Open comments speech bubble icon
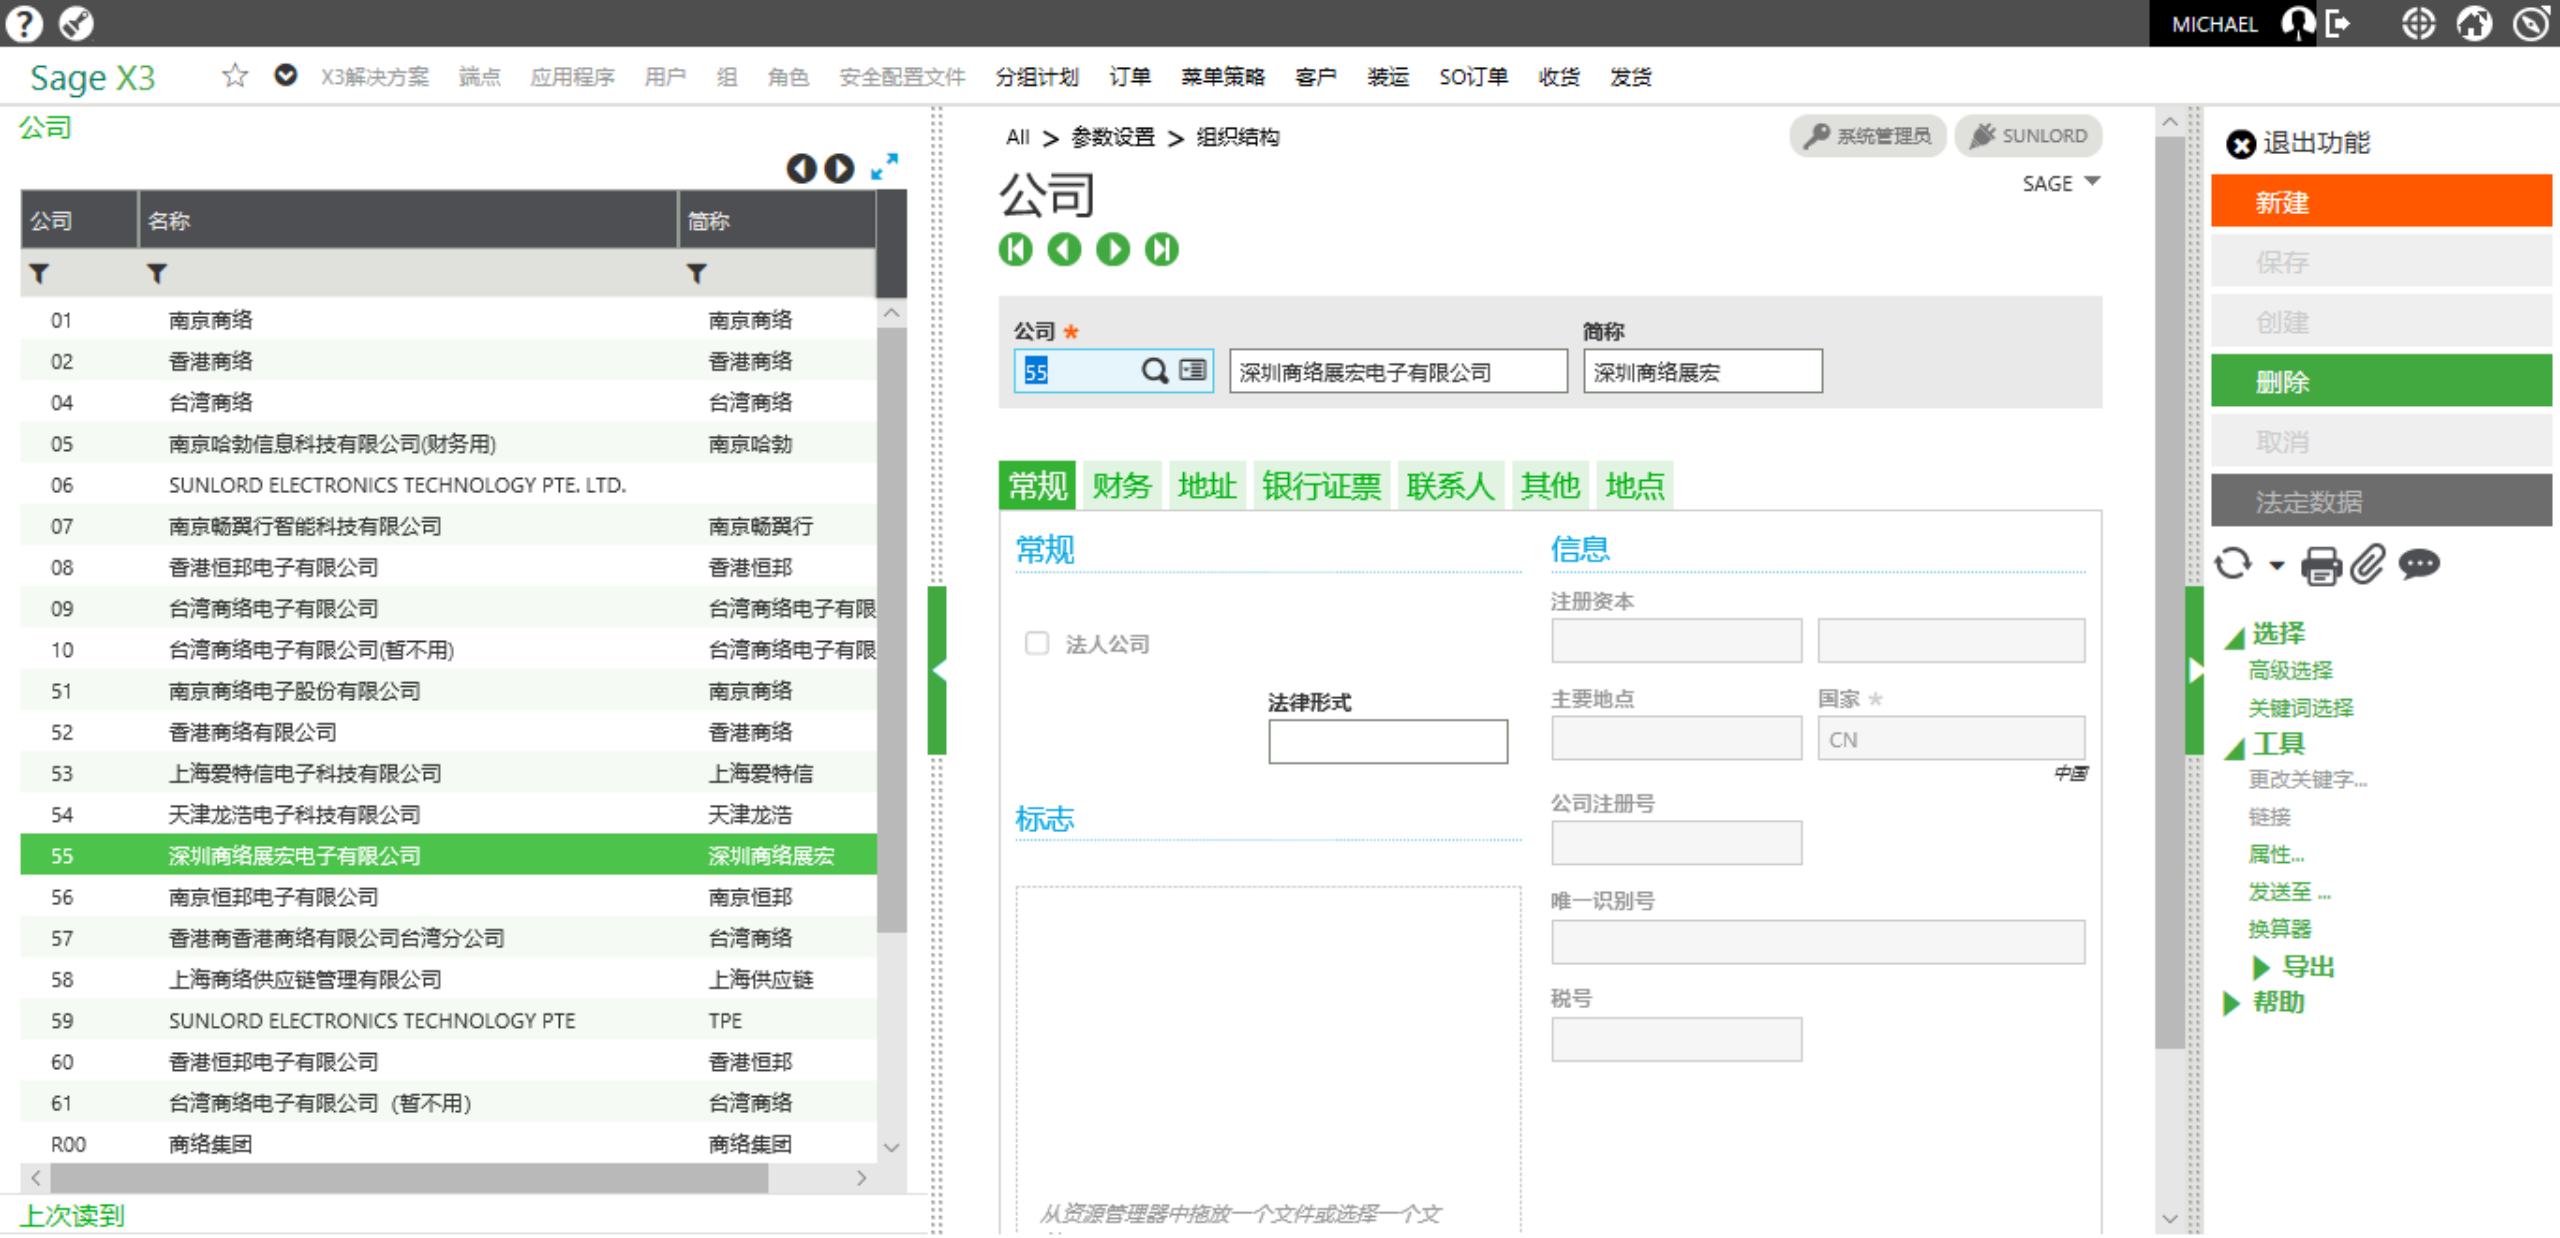2560x1238 pixels. [x=2419, y=565]
